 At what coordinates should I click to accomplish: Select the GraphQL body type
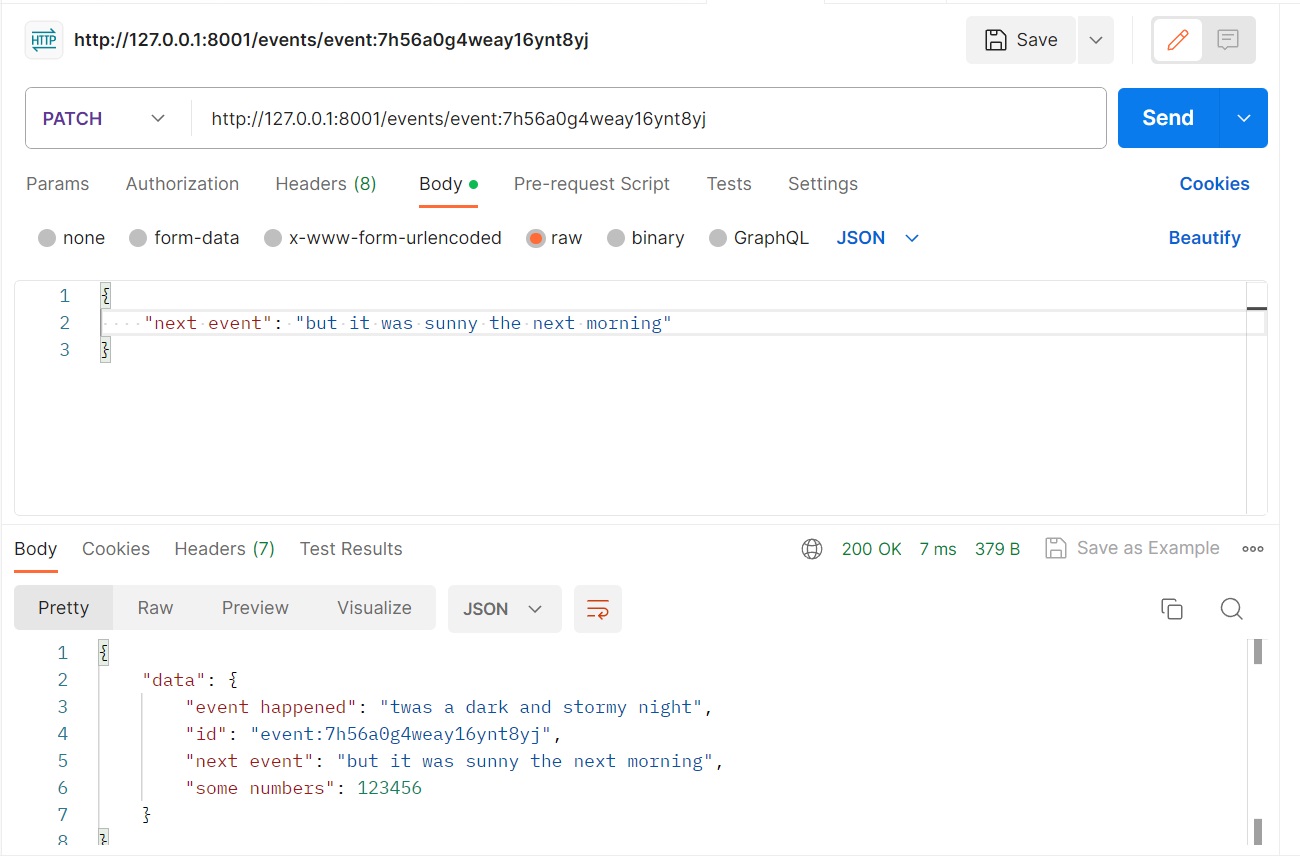pyautogui.click(x=718, y=238)
